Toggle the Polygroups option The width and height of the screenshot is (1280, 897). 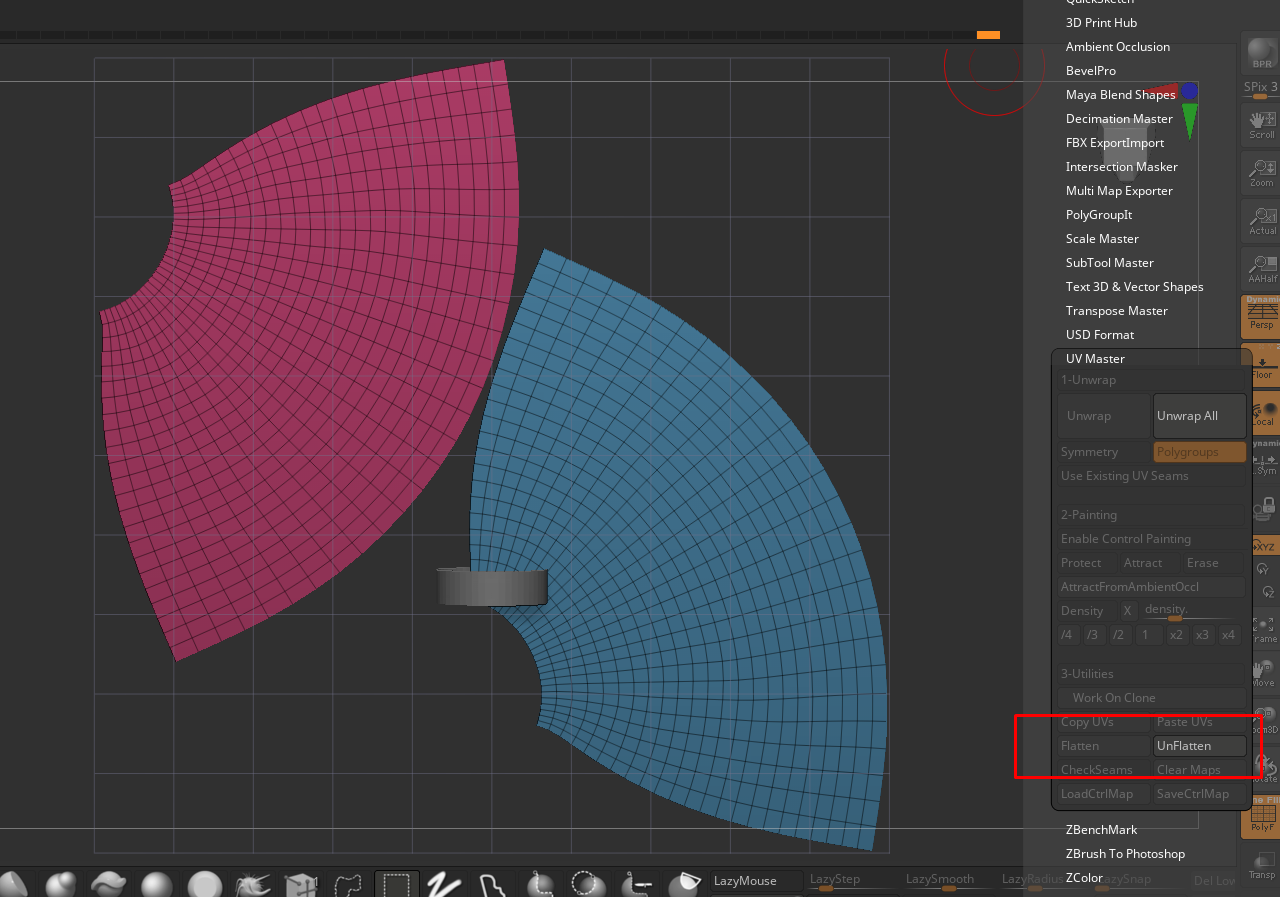1200,452
